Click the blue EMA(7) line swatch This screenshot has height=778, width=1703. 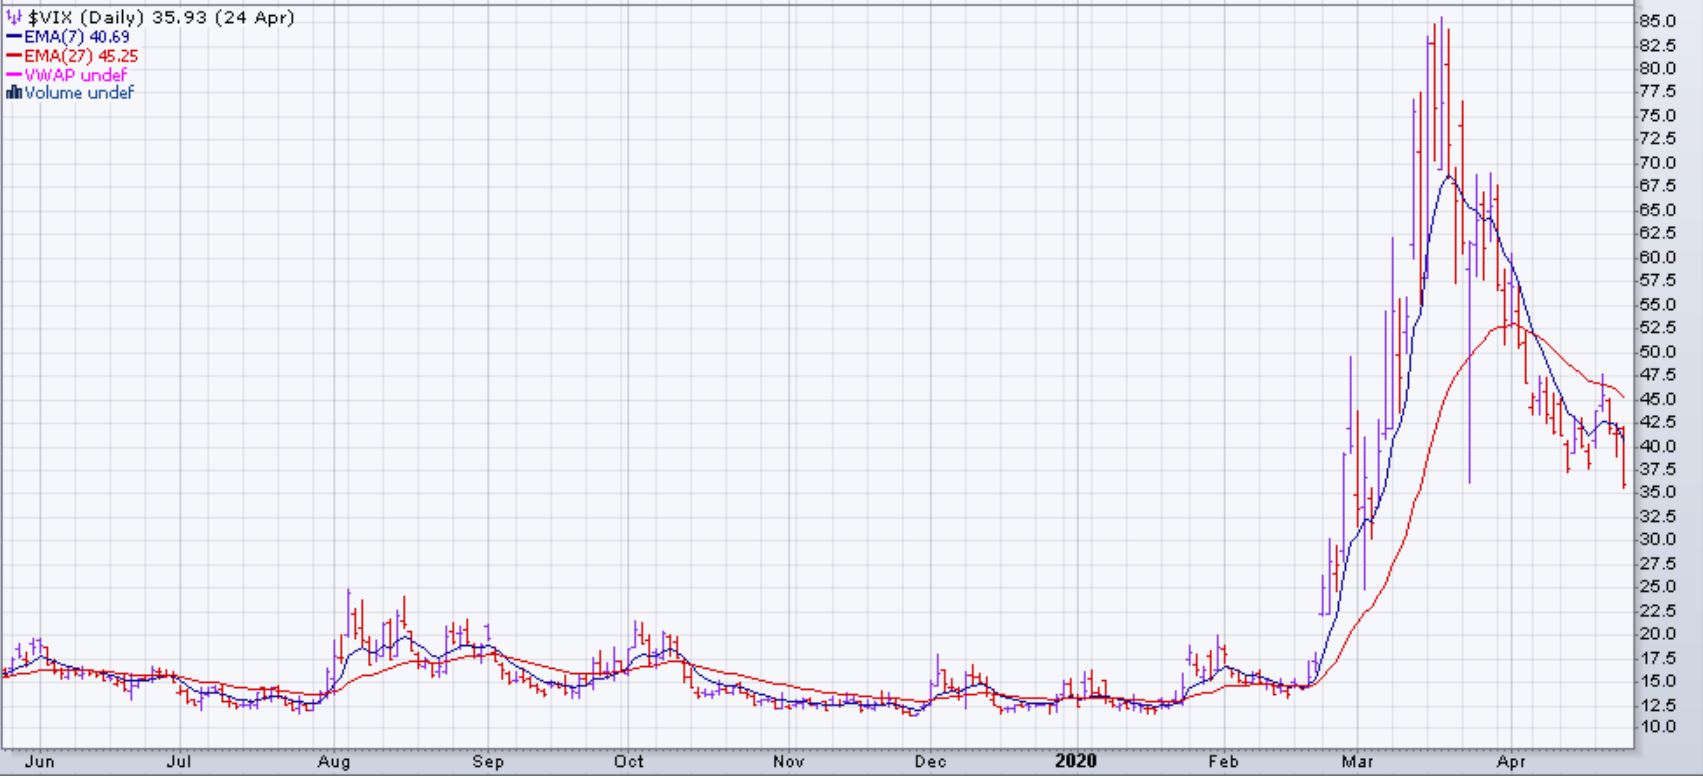click(x=14, y=37)
